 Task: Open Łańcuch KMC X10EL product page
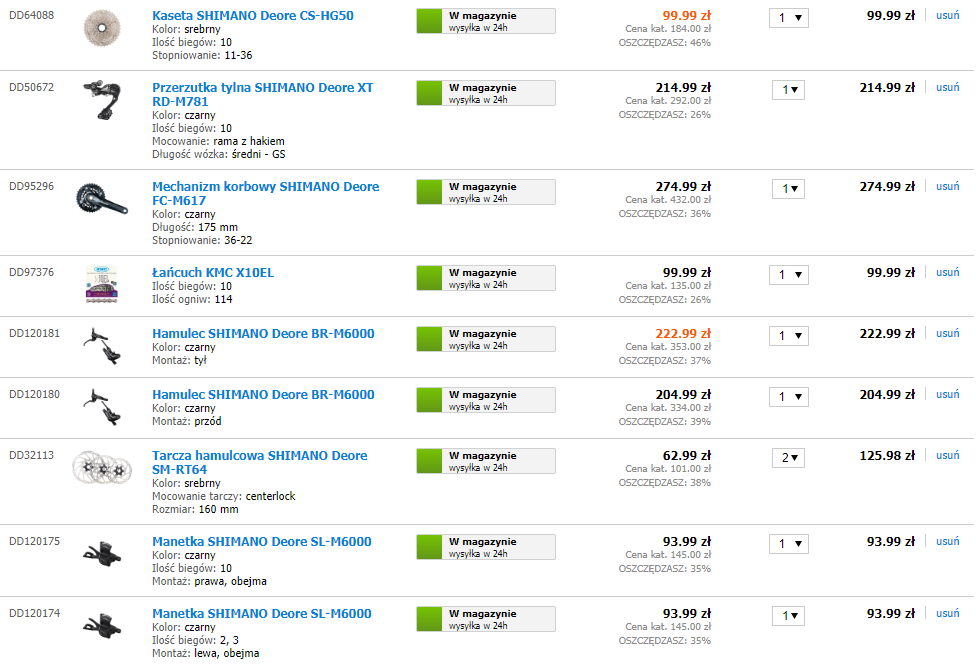coord(212,273)
